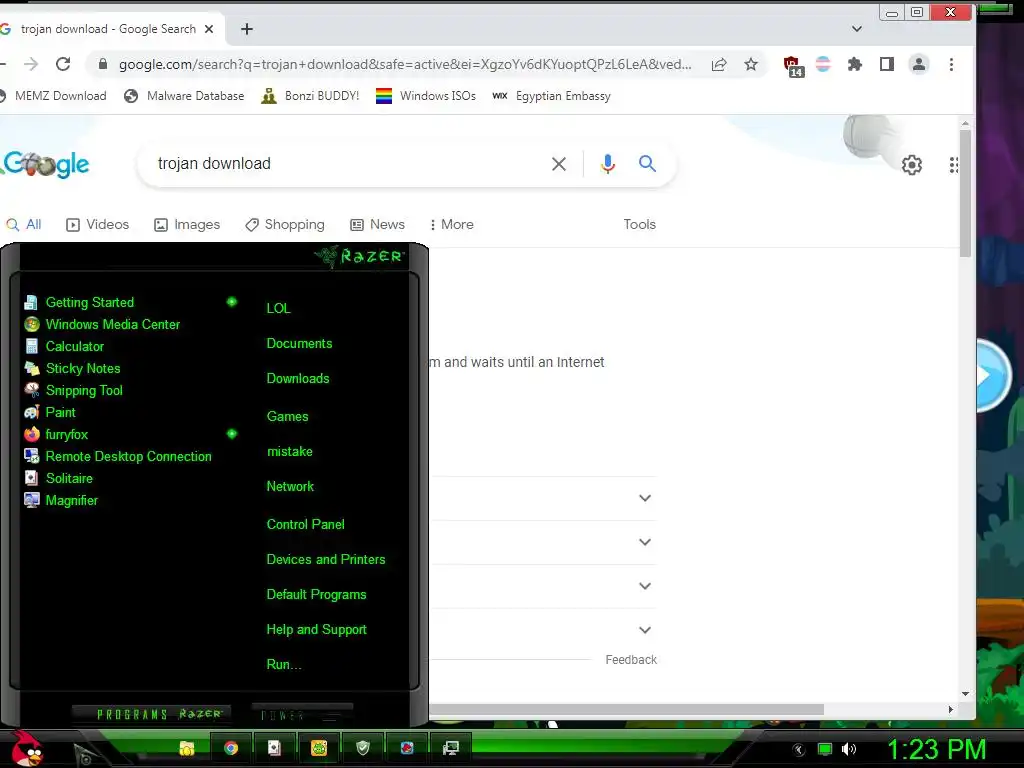Switch to the News results tab
This screenshot has height=768, width=1024.
377,225
